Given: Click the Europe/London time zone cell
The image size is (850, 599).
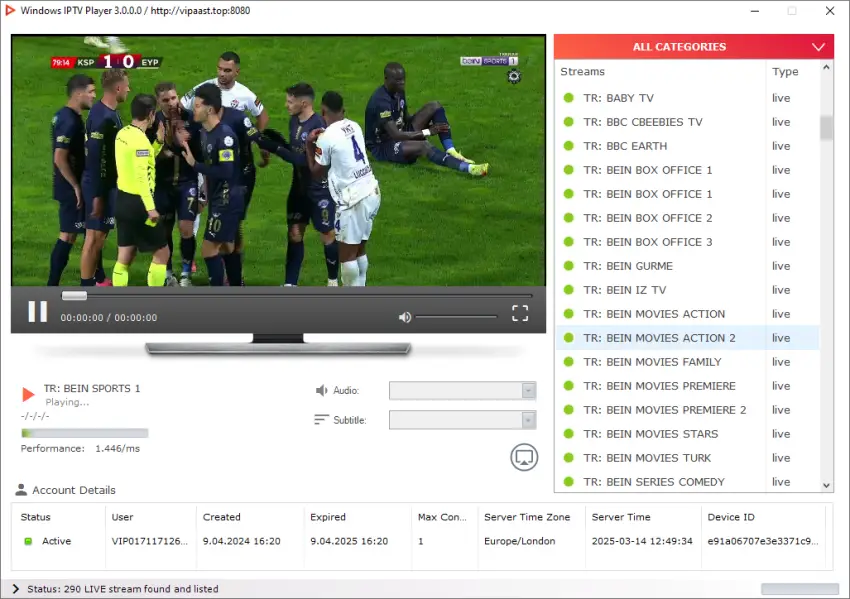Looking at the screenshot, I should click(519, 541).
